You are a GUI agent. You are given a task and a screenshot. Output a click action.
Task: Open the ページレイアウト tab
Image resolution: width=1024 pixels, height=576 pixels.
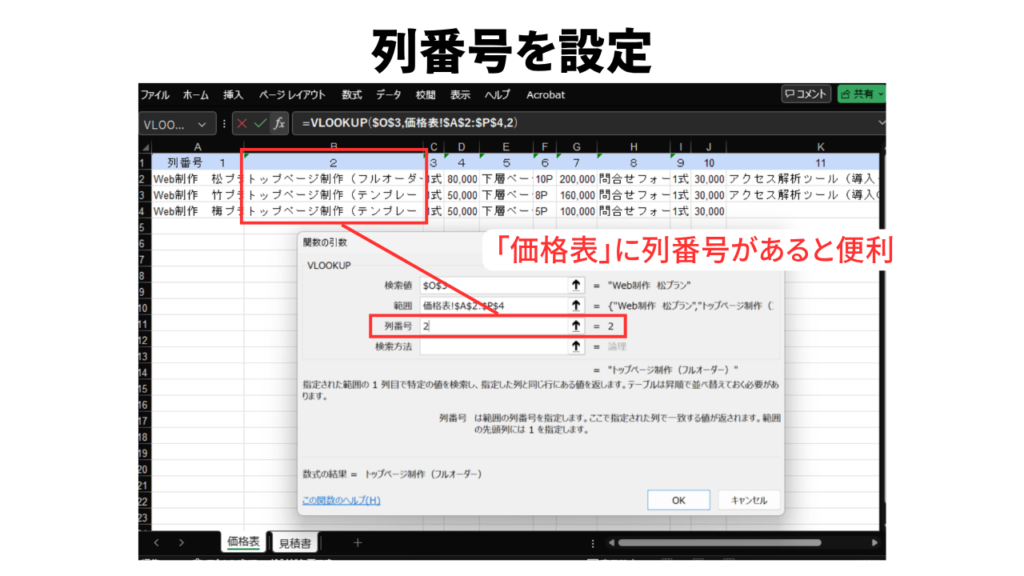(x=292, y=95)
